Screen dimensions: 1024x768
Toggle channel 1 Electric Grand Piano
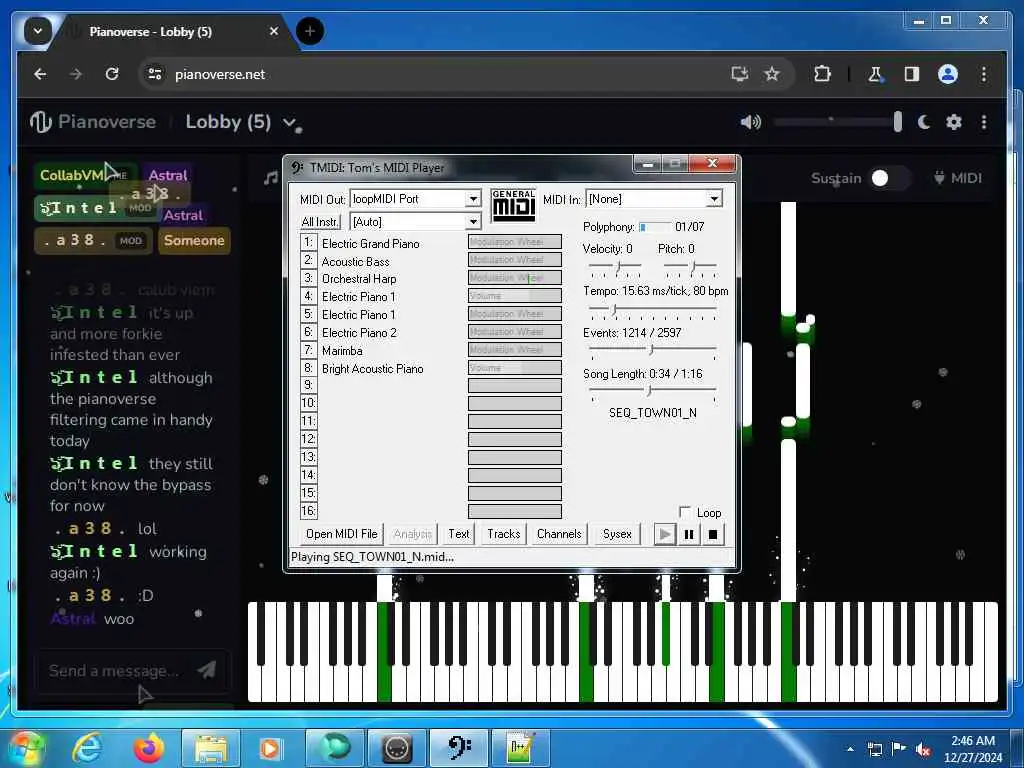click(308, 242)
